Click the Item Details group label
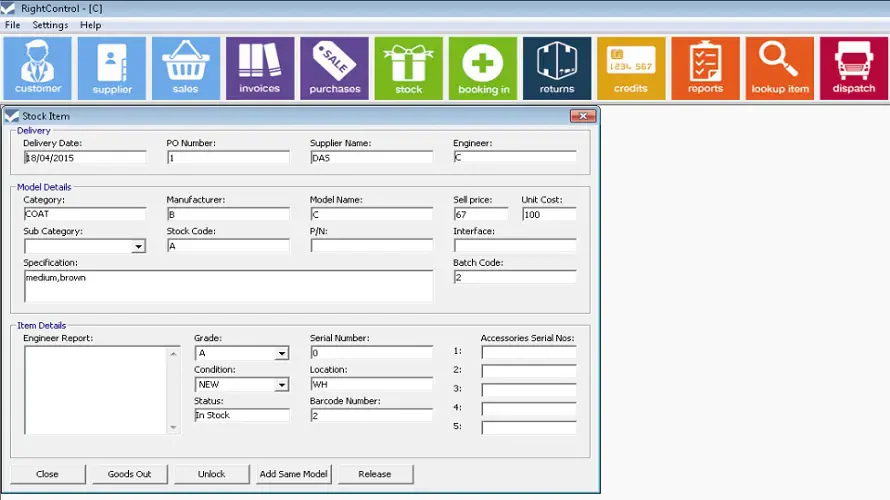 pyautogui.click(x=41, y=326)
